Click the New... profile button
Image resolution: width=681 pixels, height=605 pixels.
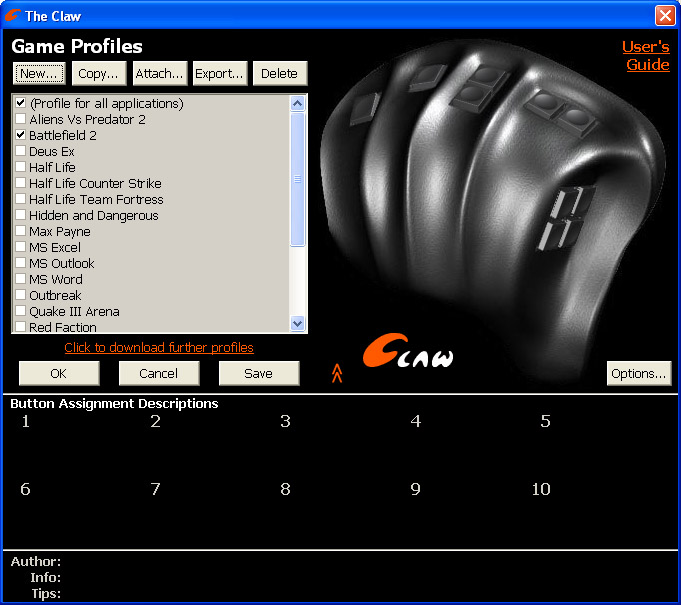click(39, 73)
